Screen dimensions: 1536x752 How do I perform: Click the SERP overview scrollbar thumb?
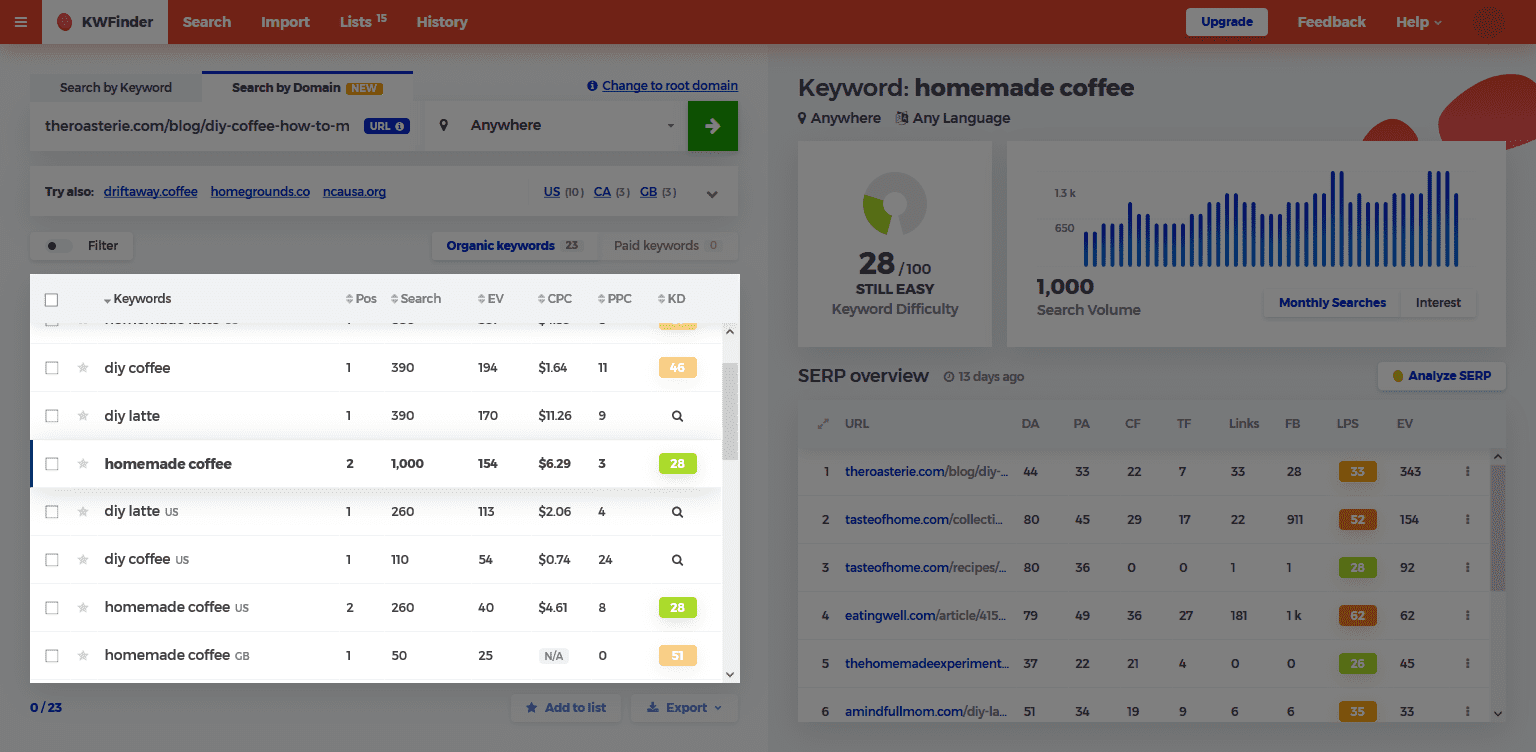(1497, 528)
